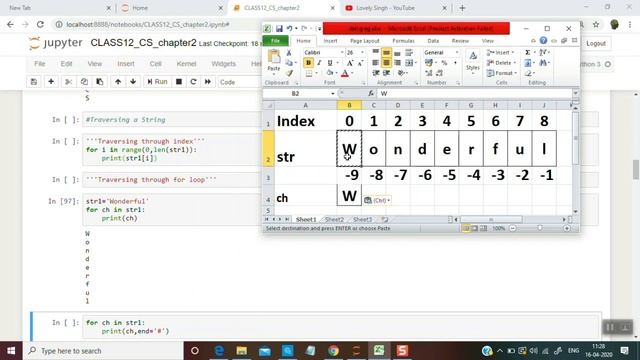
Task: Open the Cells group Format dropdown
Action: [502, 73]
